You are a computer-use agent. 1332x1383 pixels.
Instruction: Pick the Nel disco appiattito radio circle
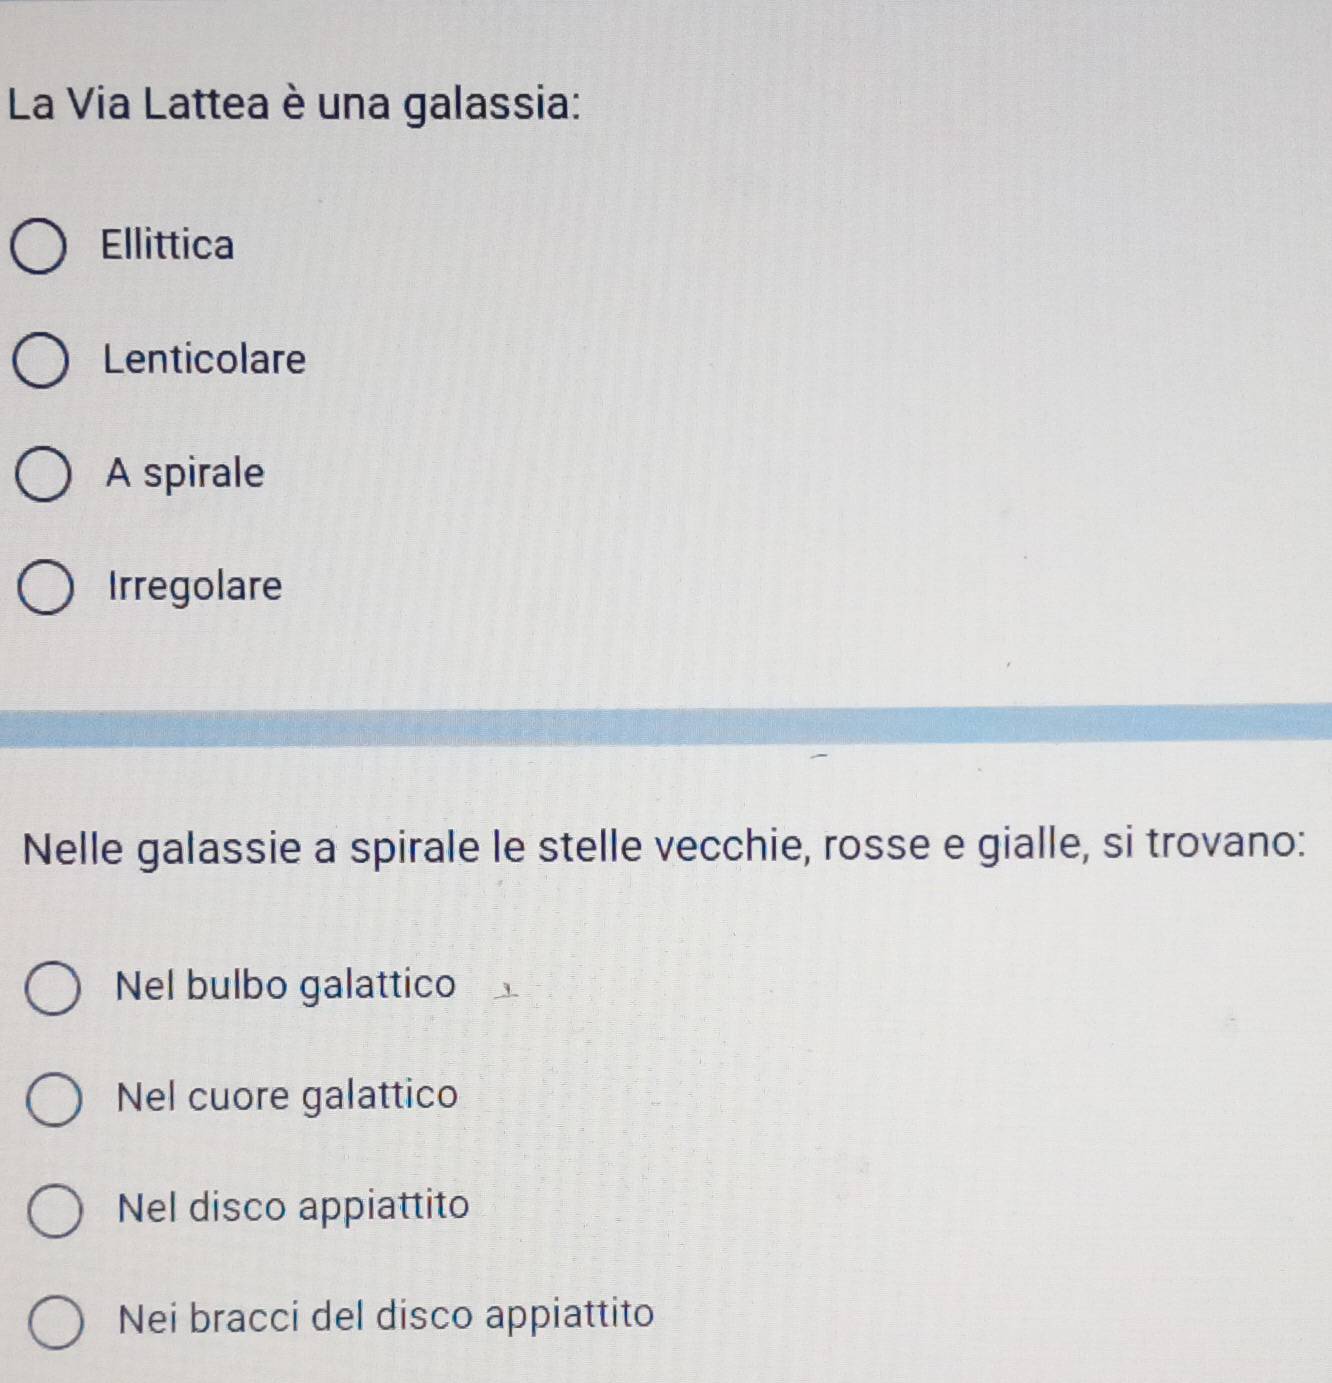[54, 1212]
